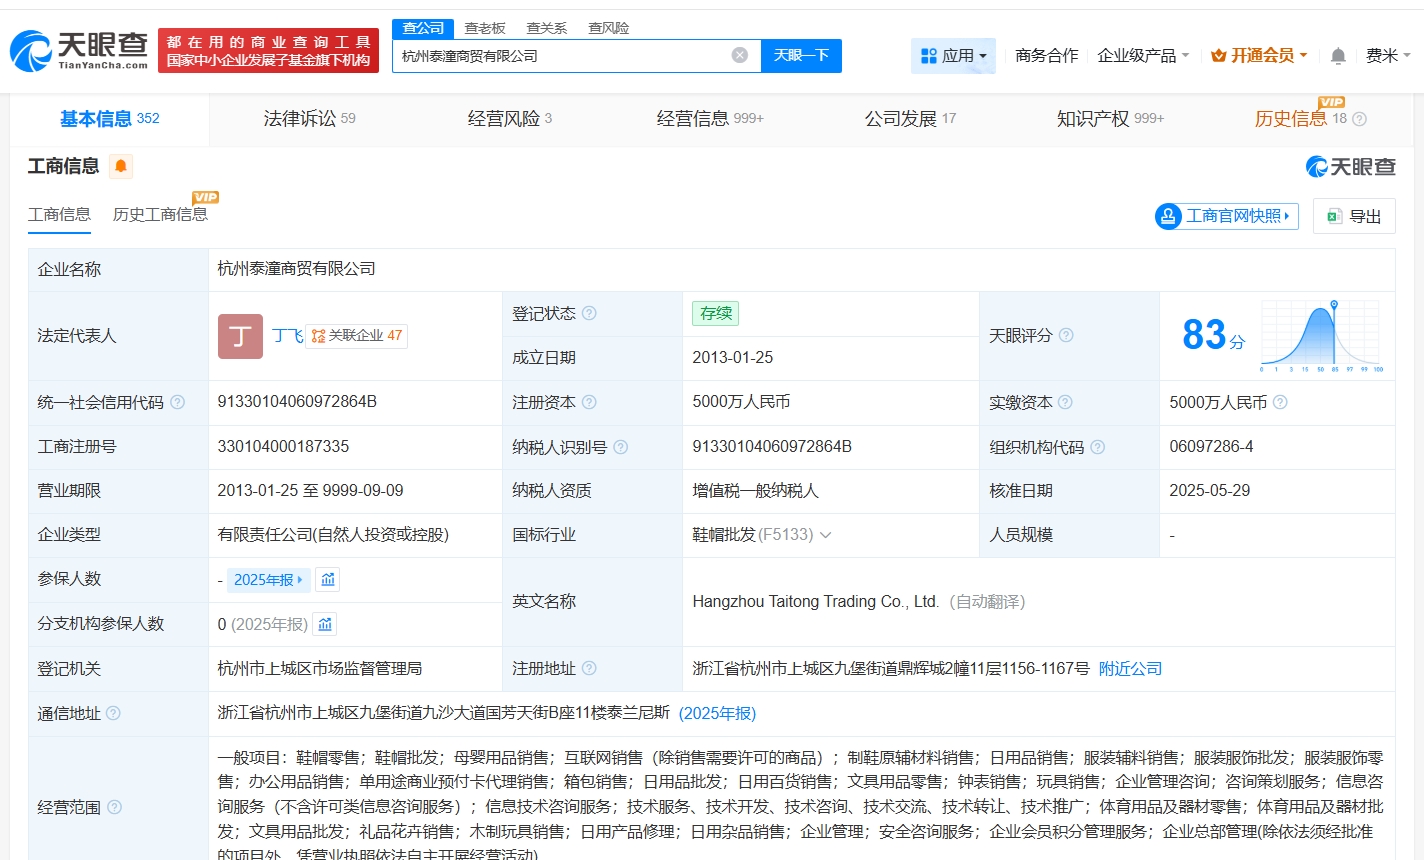
Task: Switch to the 法律诉讼 tab
Action: point(309,119)
